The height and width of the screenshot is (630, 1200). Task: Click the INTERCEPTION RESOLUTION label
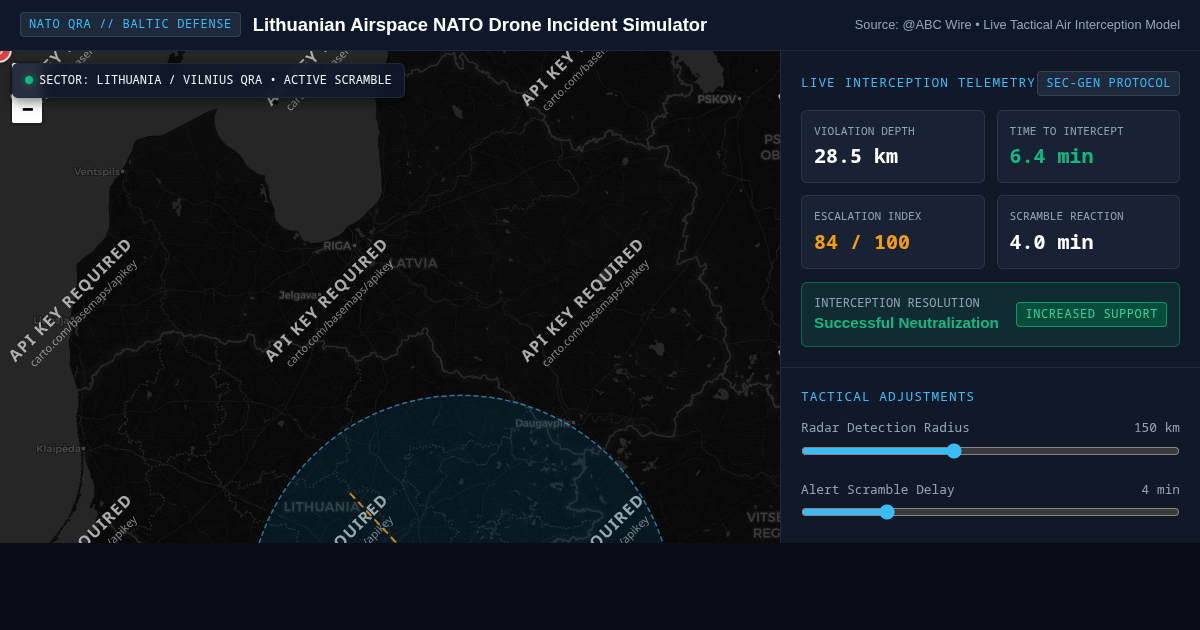897,303
